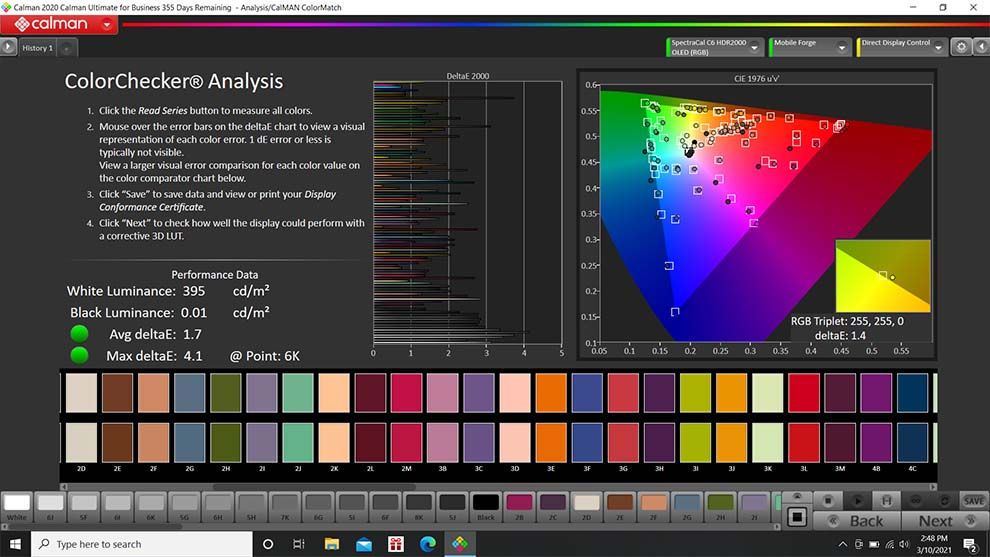
Task: Click the taskbar search box
Action: pos(142,544)
